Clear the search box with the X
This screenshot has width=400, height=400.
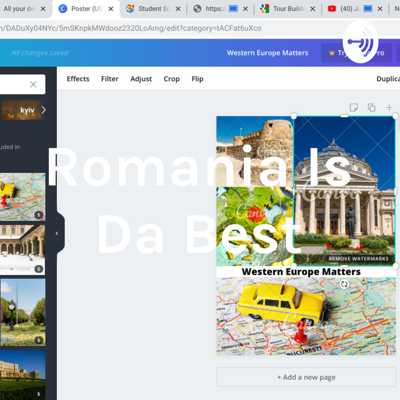pos(33,84)
